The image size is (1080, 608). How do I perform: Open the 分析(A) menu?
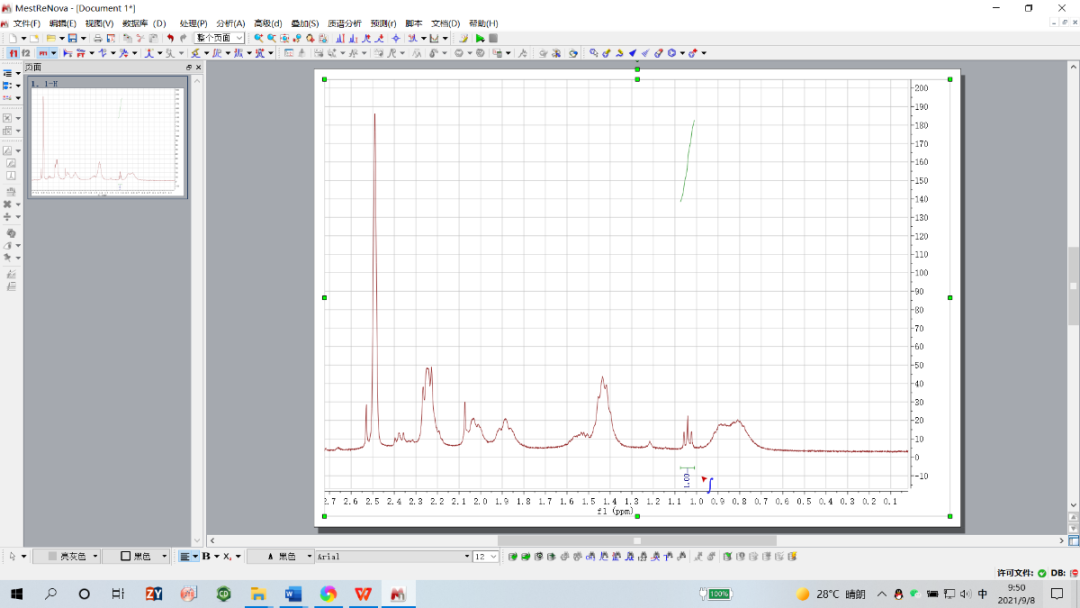point(231,23)
